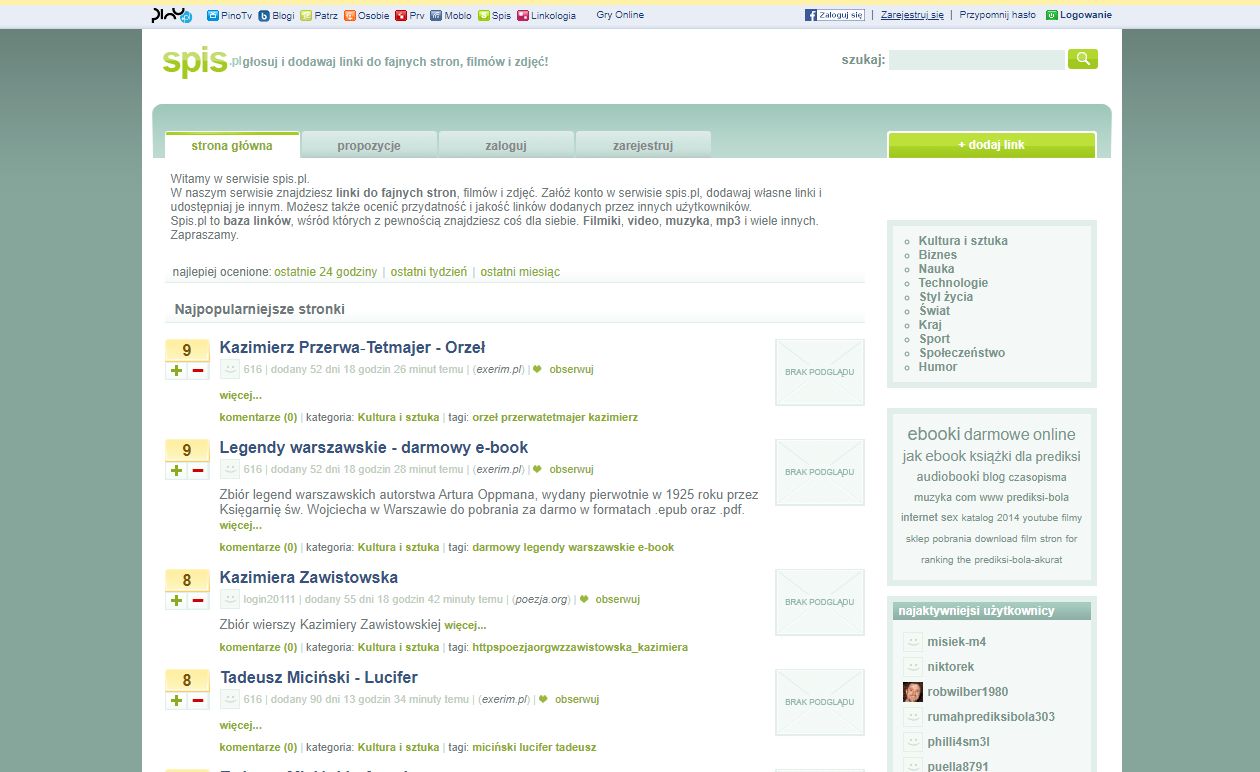Open Moblo in the top bar
The image size is (1260, 772).
pos(450,16)
